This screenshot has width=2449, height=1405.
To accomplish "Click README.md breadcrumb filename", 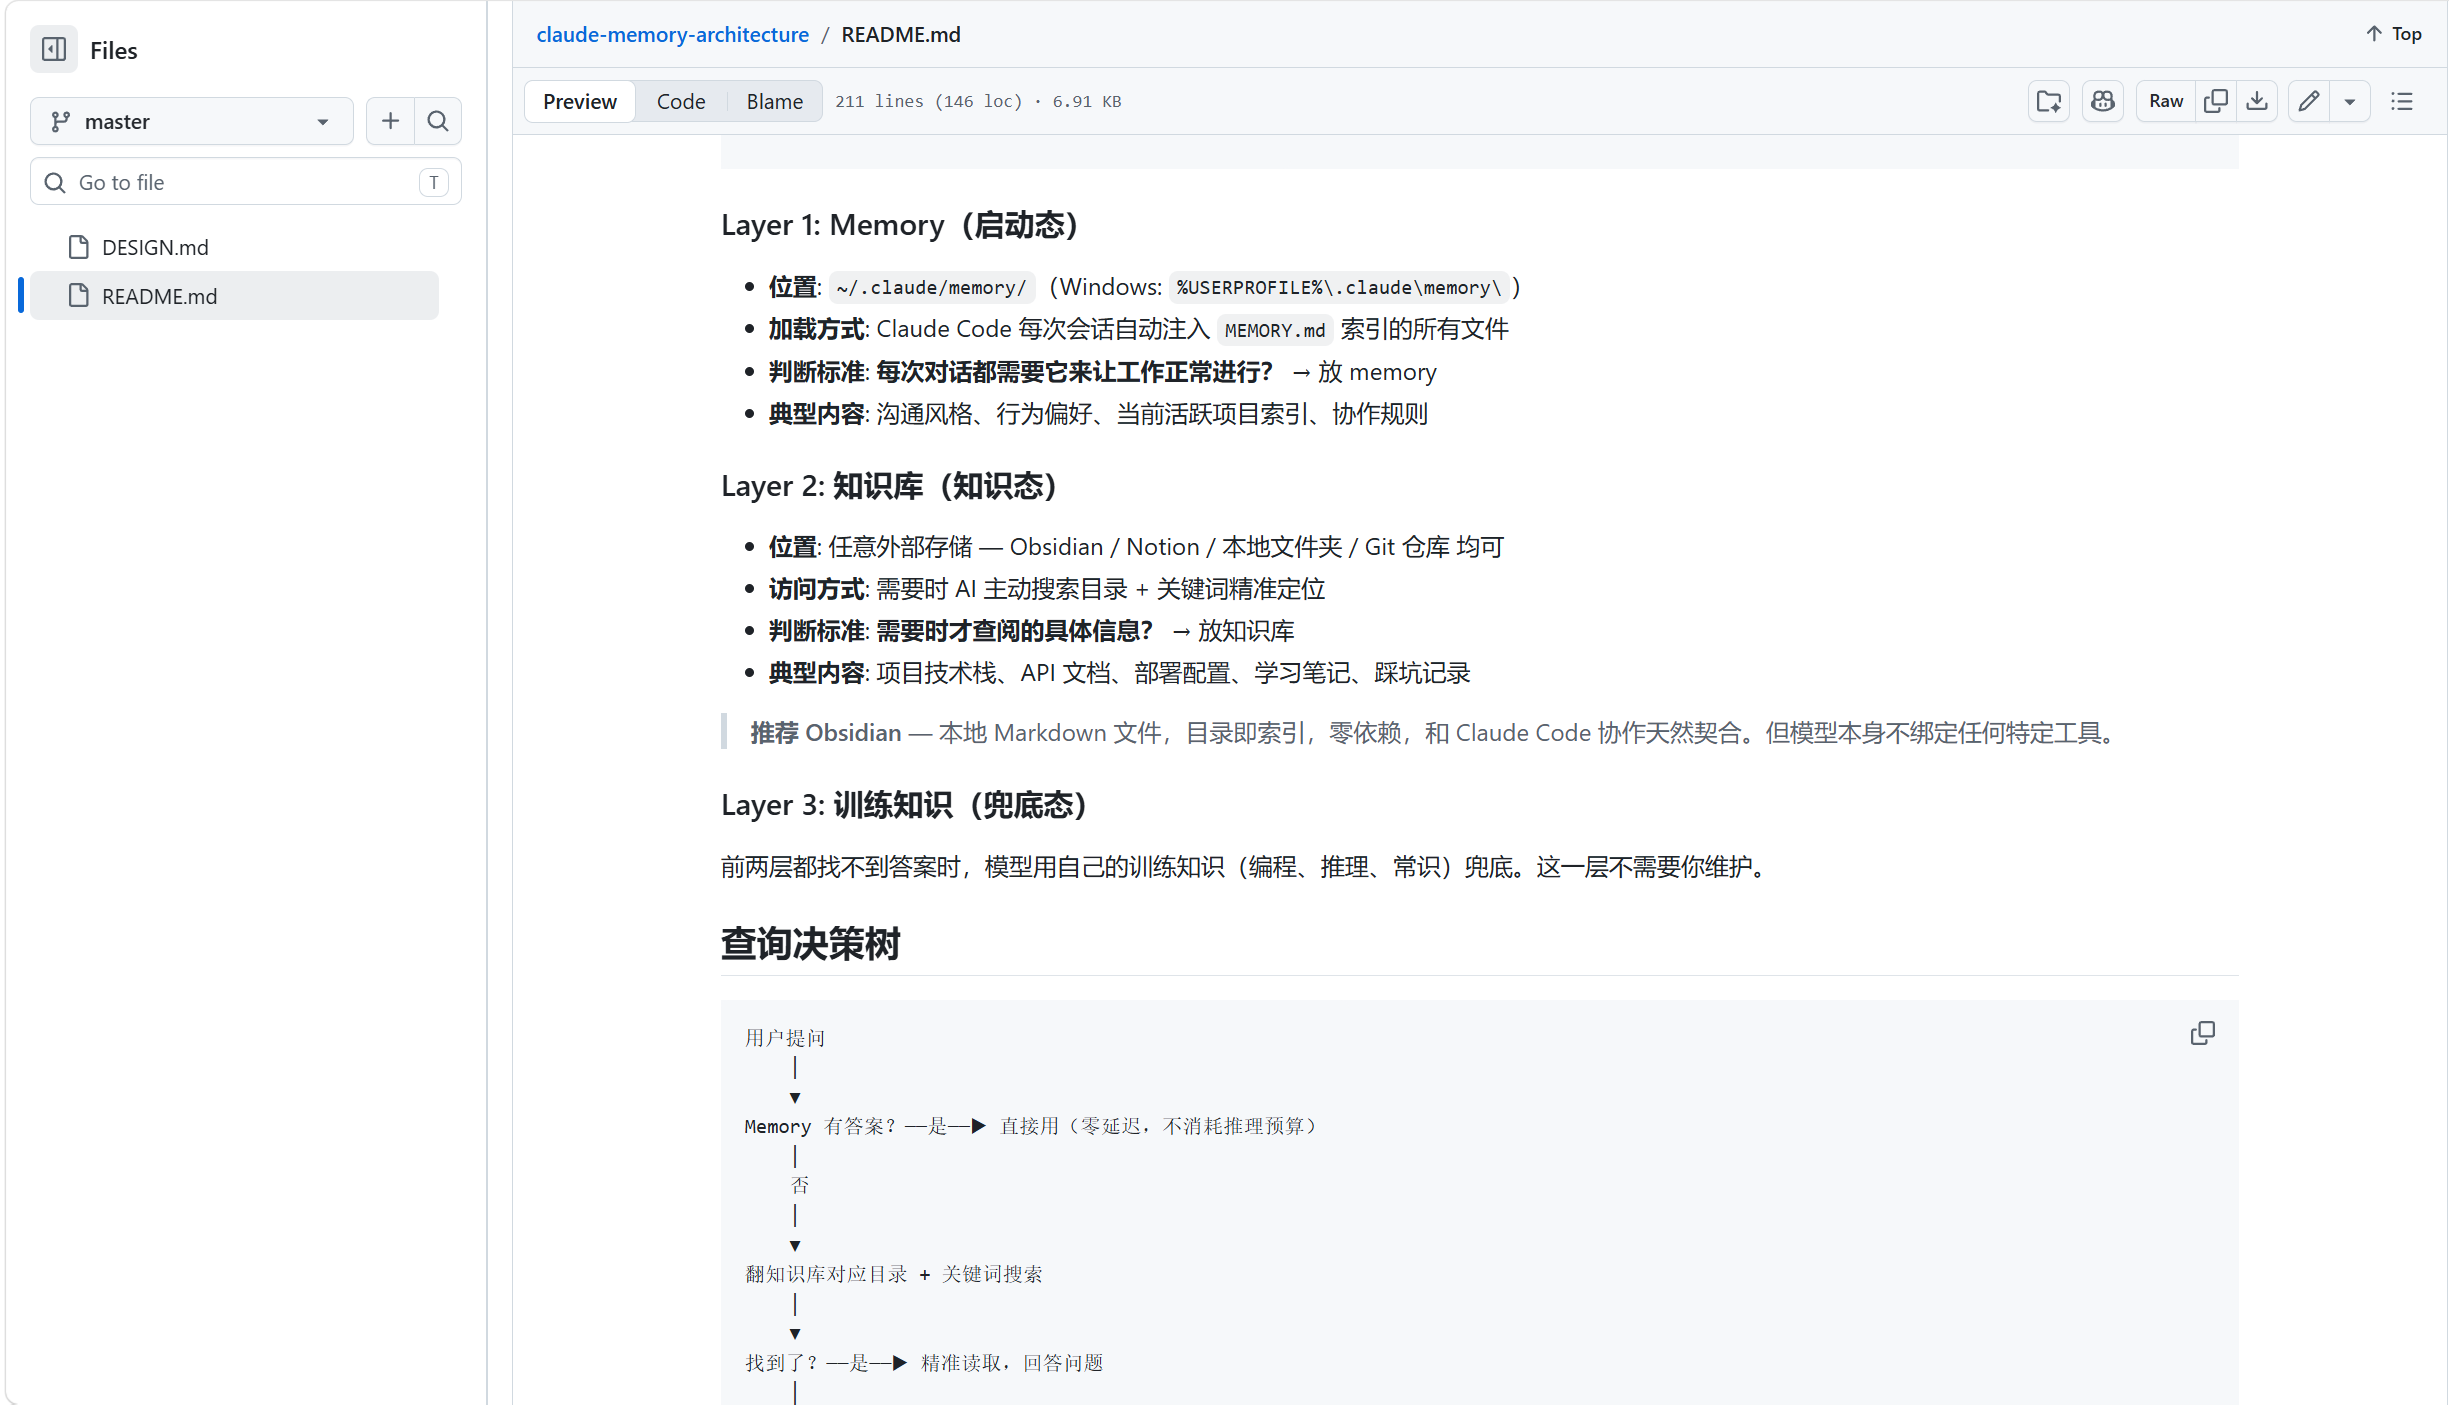I will pos(901,34).
